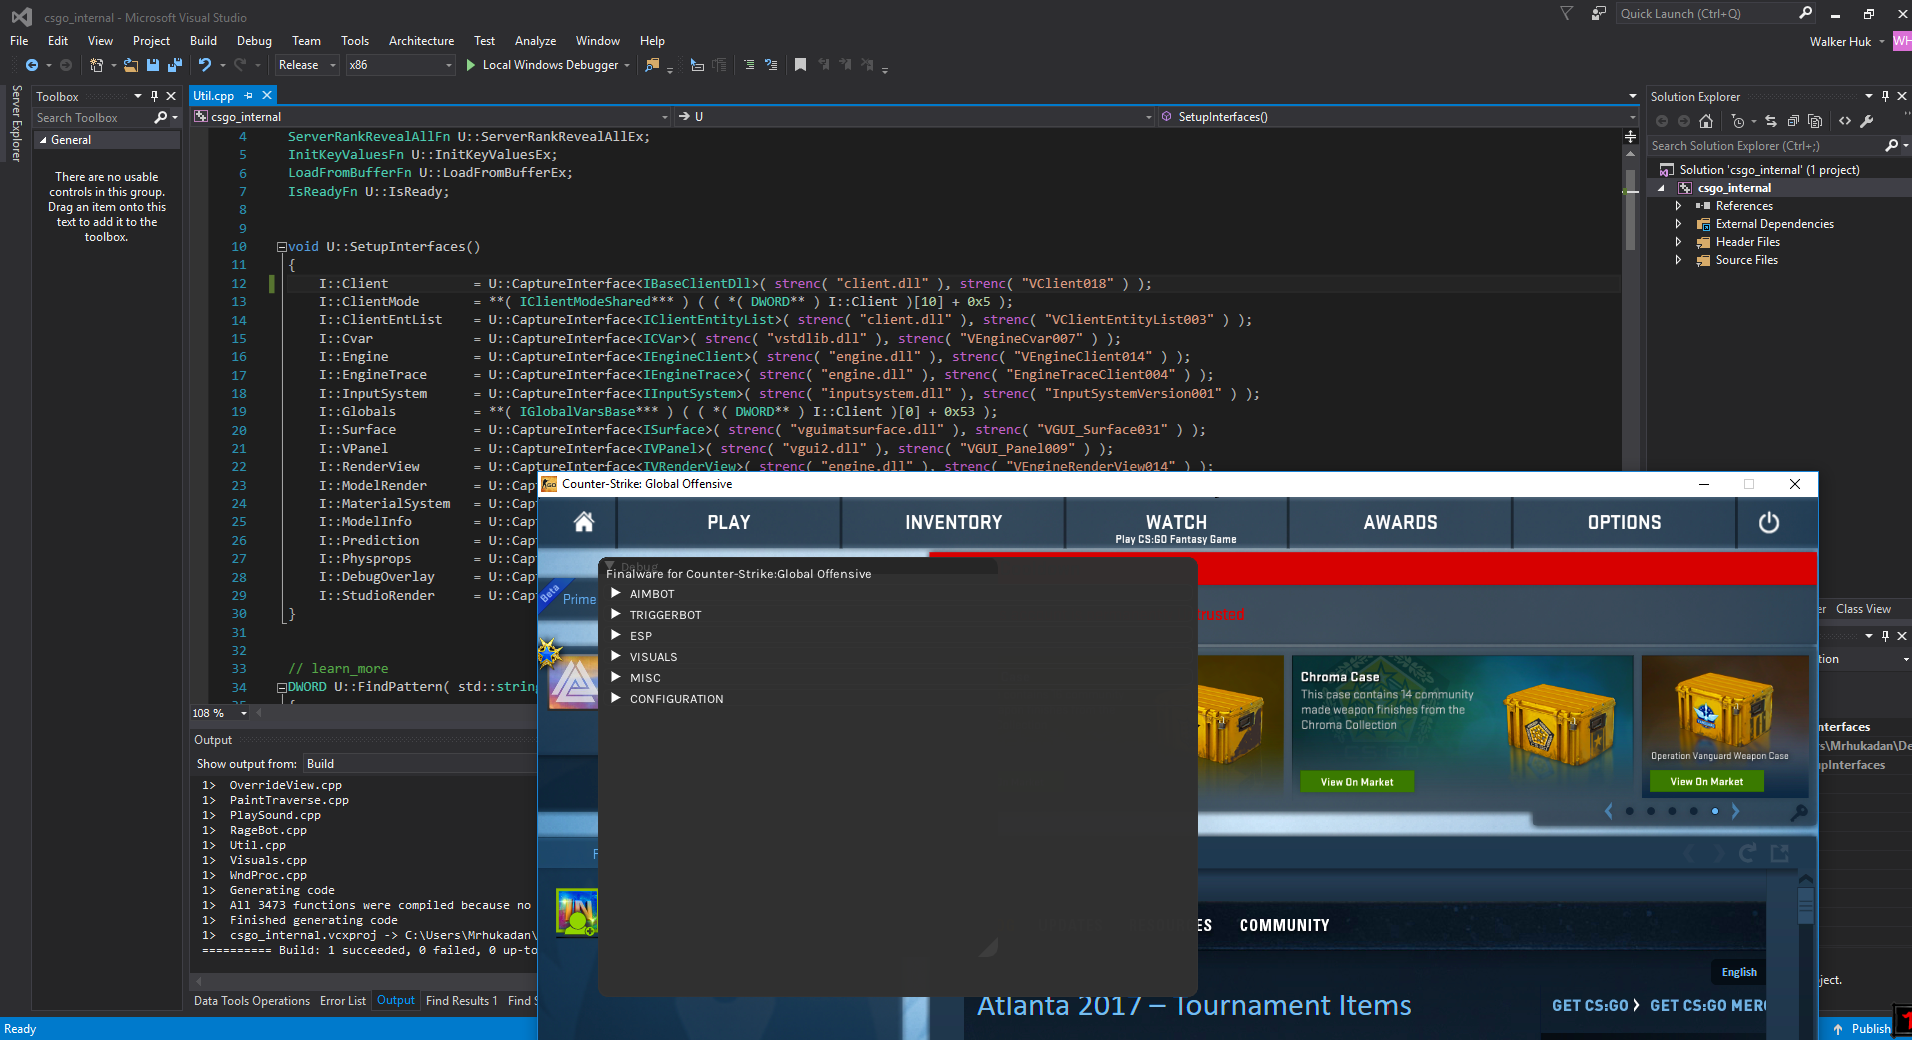
Task: Open the Release configuration dropdown
Action: point(307,65)
